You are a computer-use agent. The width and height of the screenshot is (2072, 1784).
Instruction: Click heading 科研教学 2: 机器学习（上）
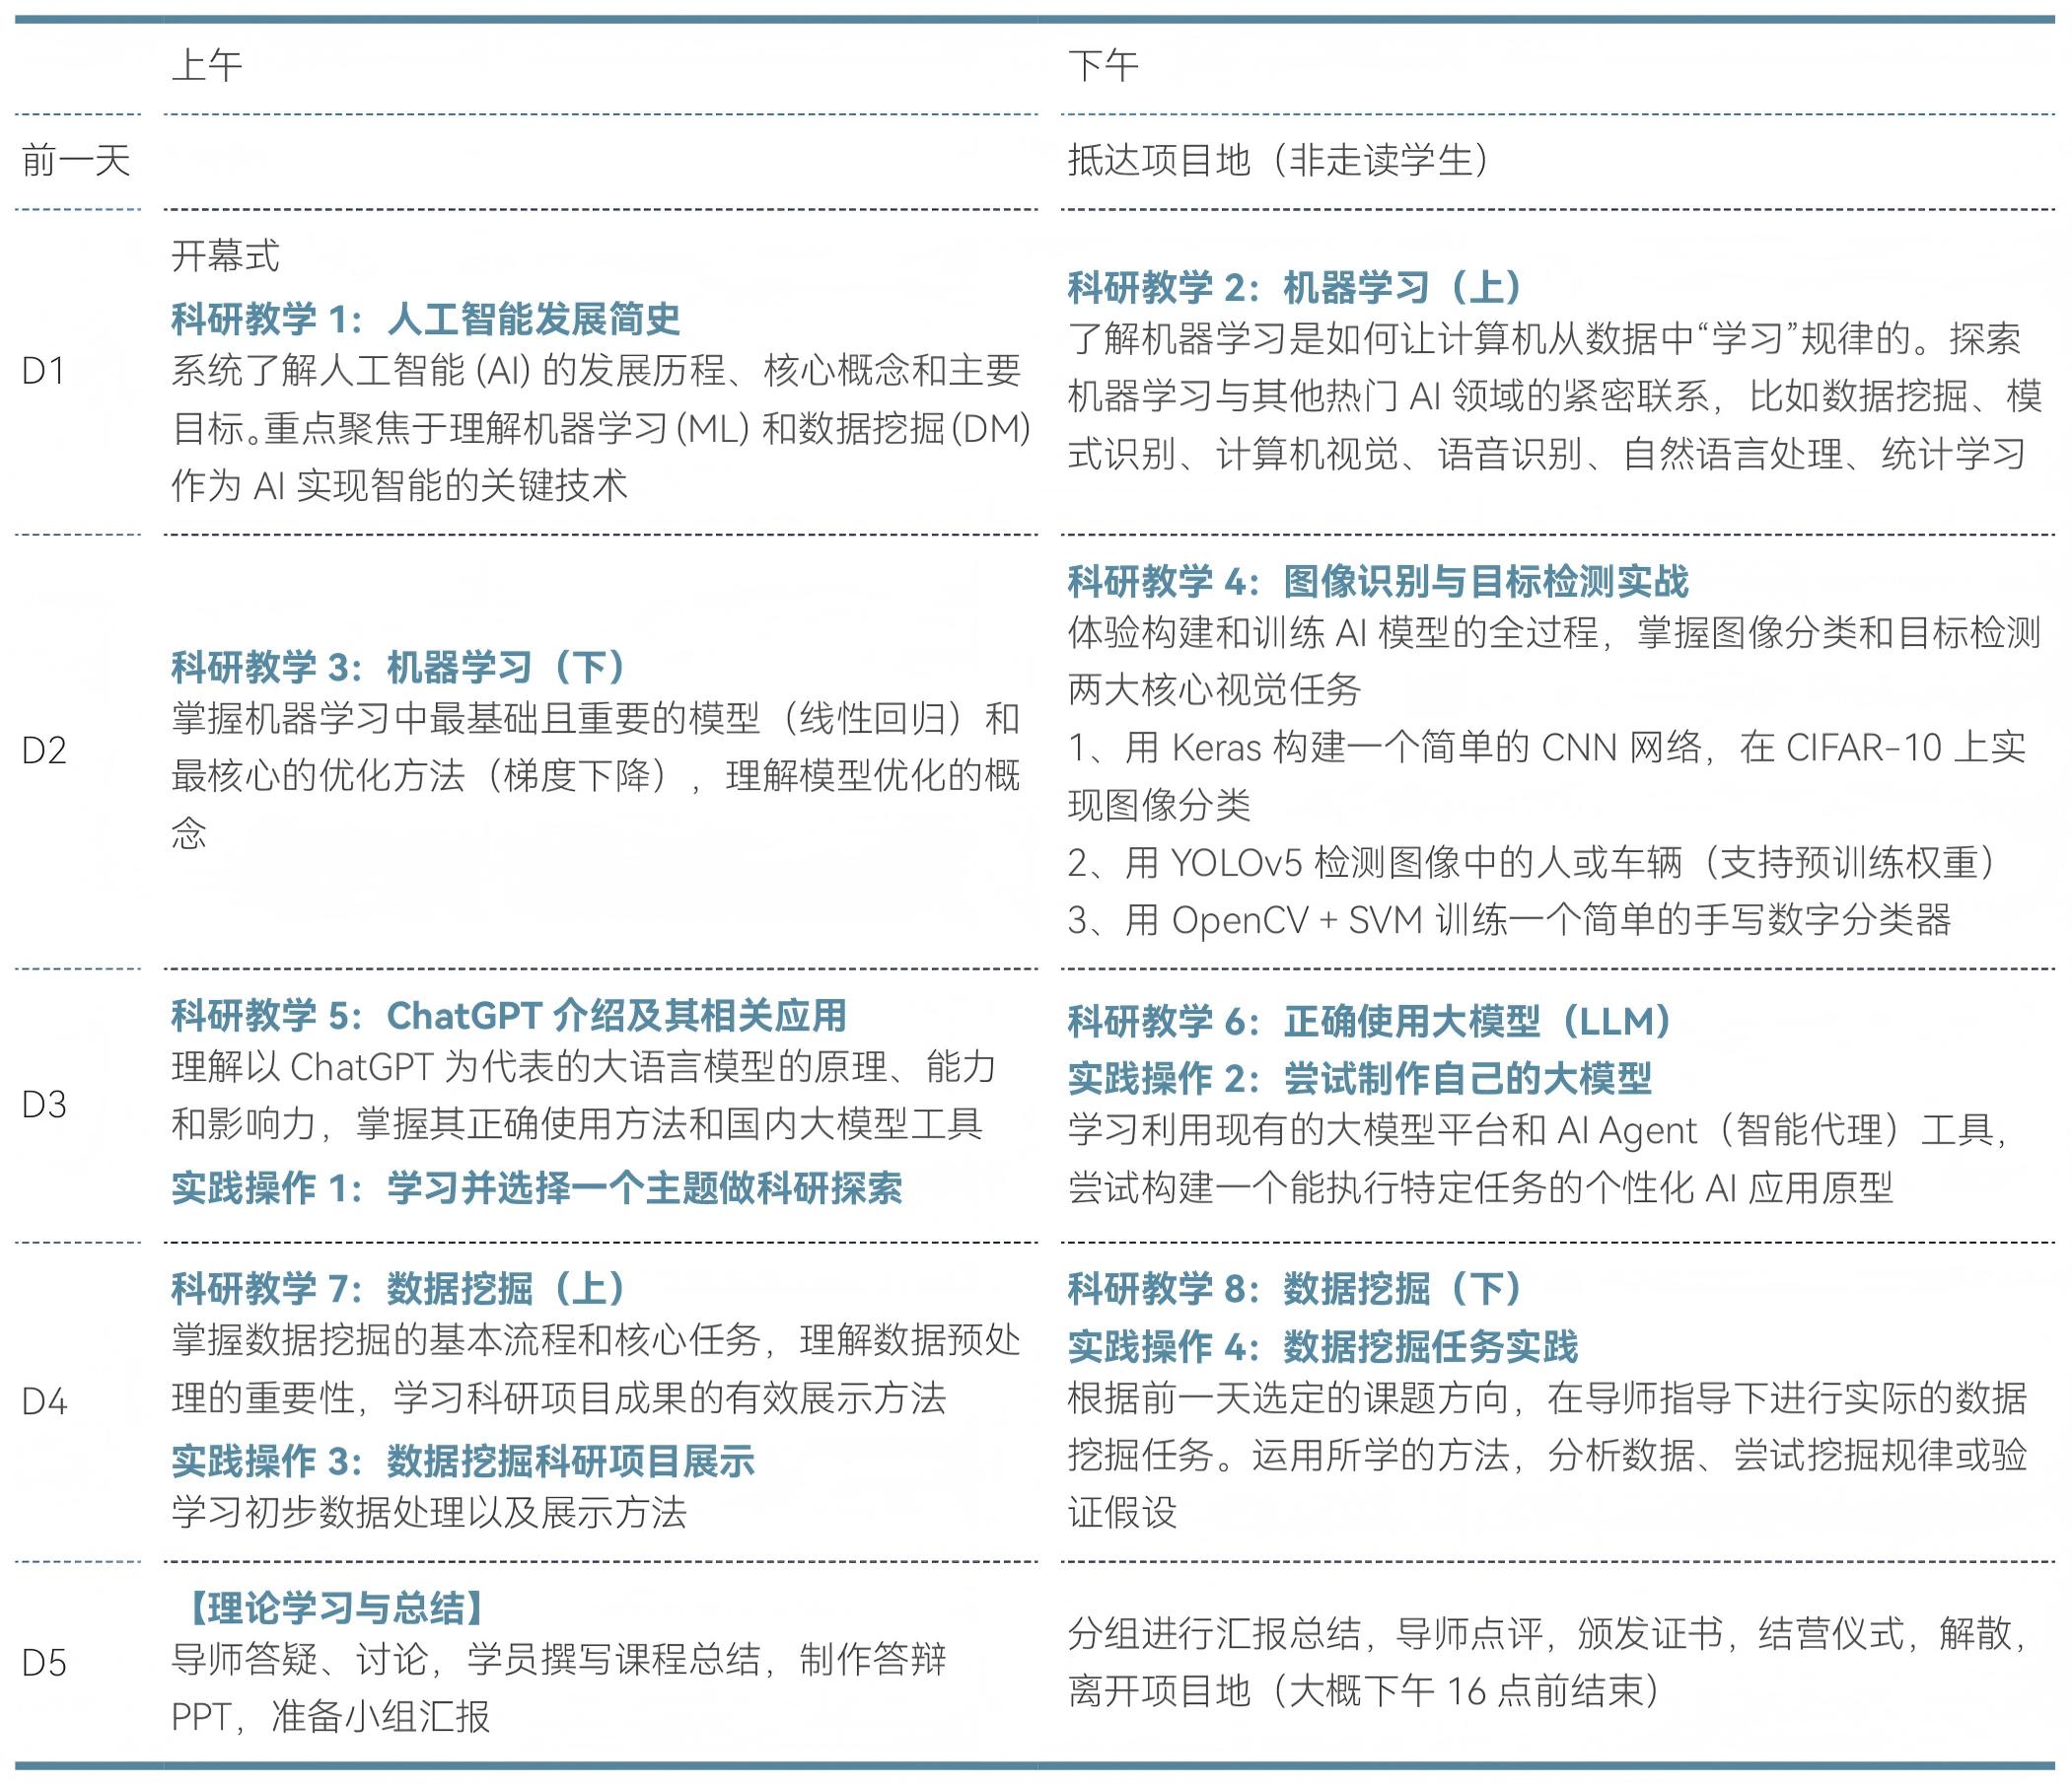(1296, 288)
